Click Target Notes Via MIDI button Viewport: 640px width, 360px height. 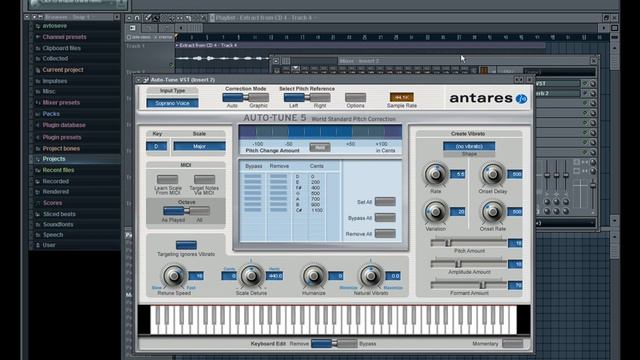[x=204, y=180]
